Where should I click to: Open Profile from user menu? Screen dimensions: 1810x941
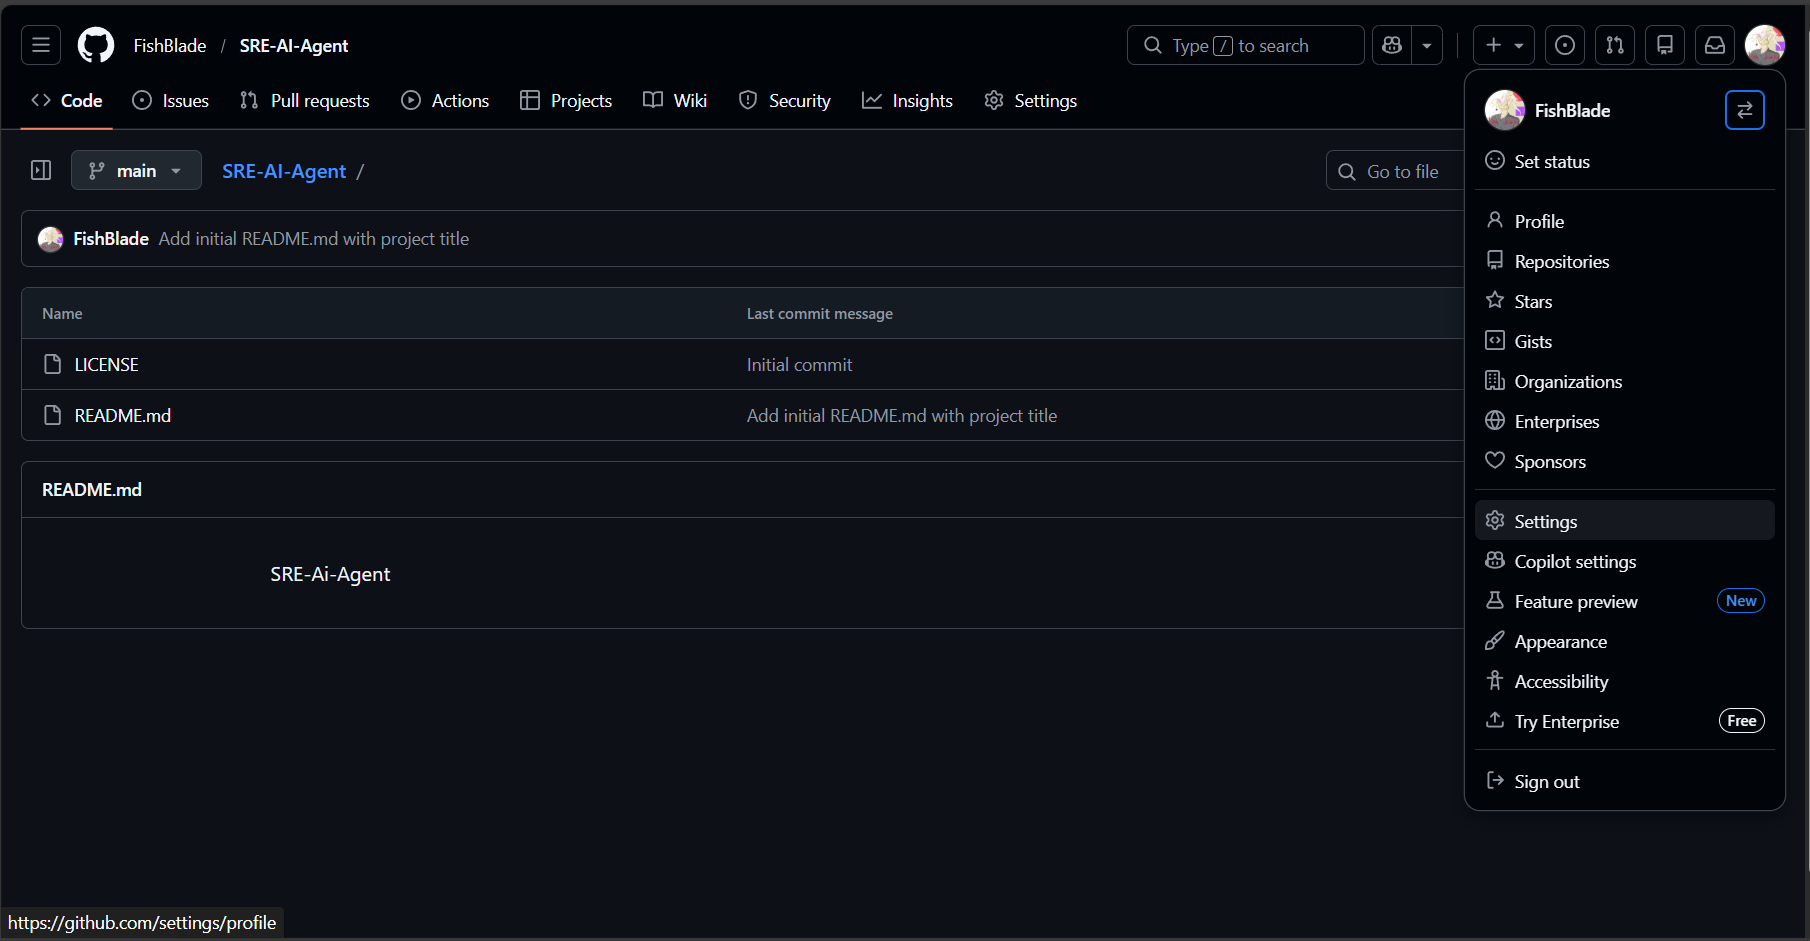[1624, 221]
